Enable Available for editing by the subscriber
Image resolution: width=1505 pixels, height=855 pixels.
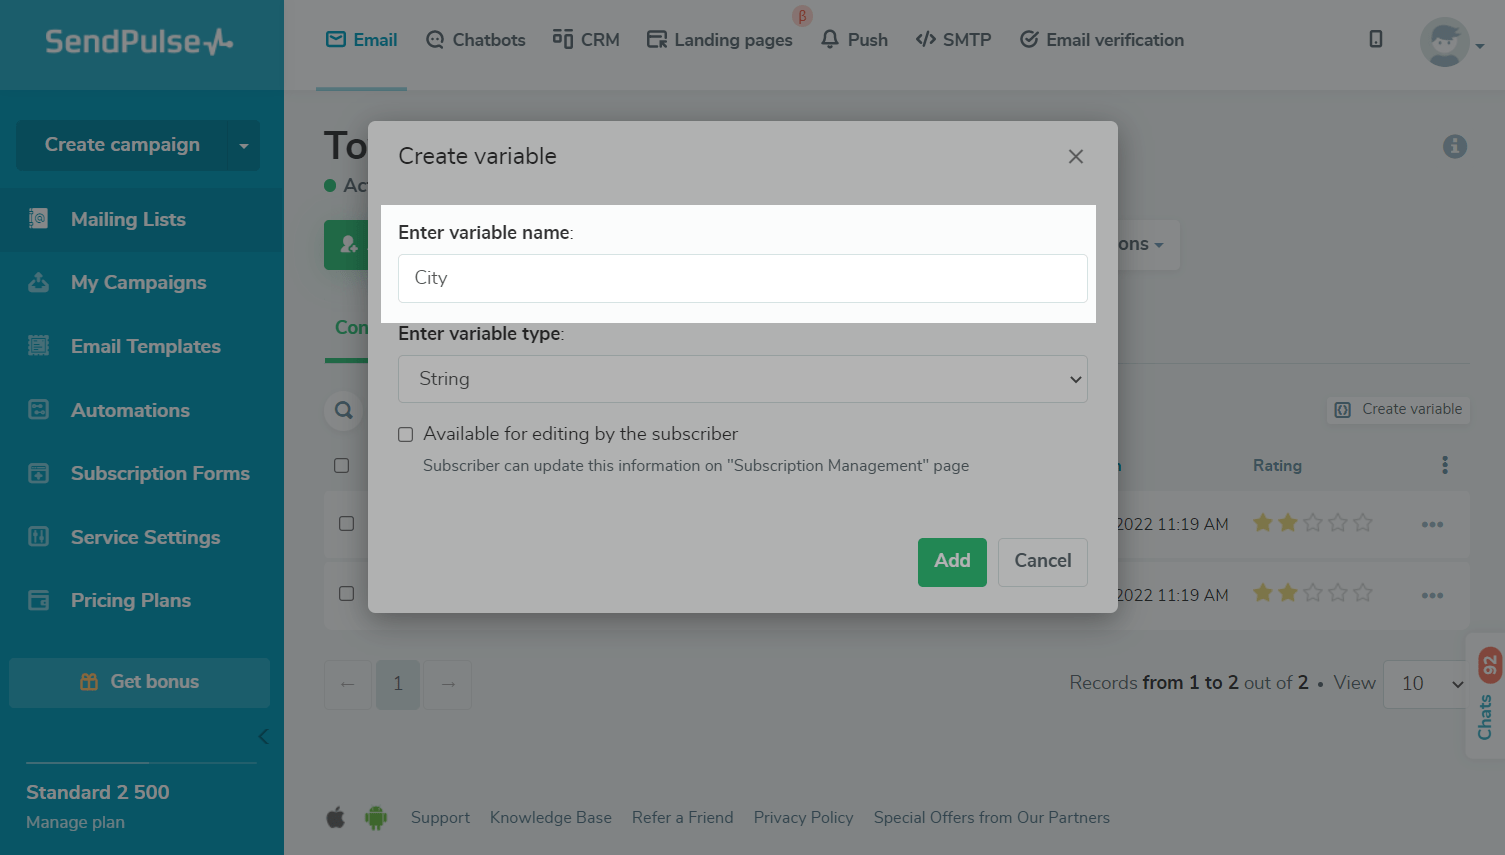[x=406, y=434]
